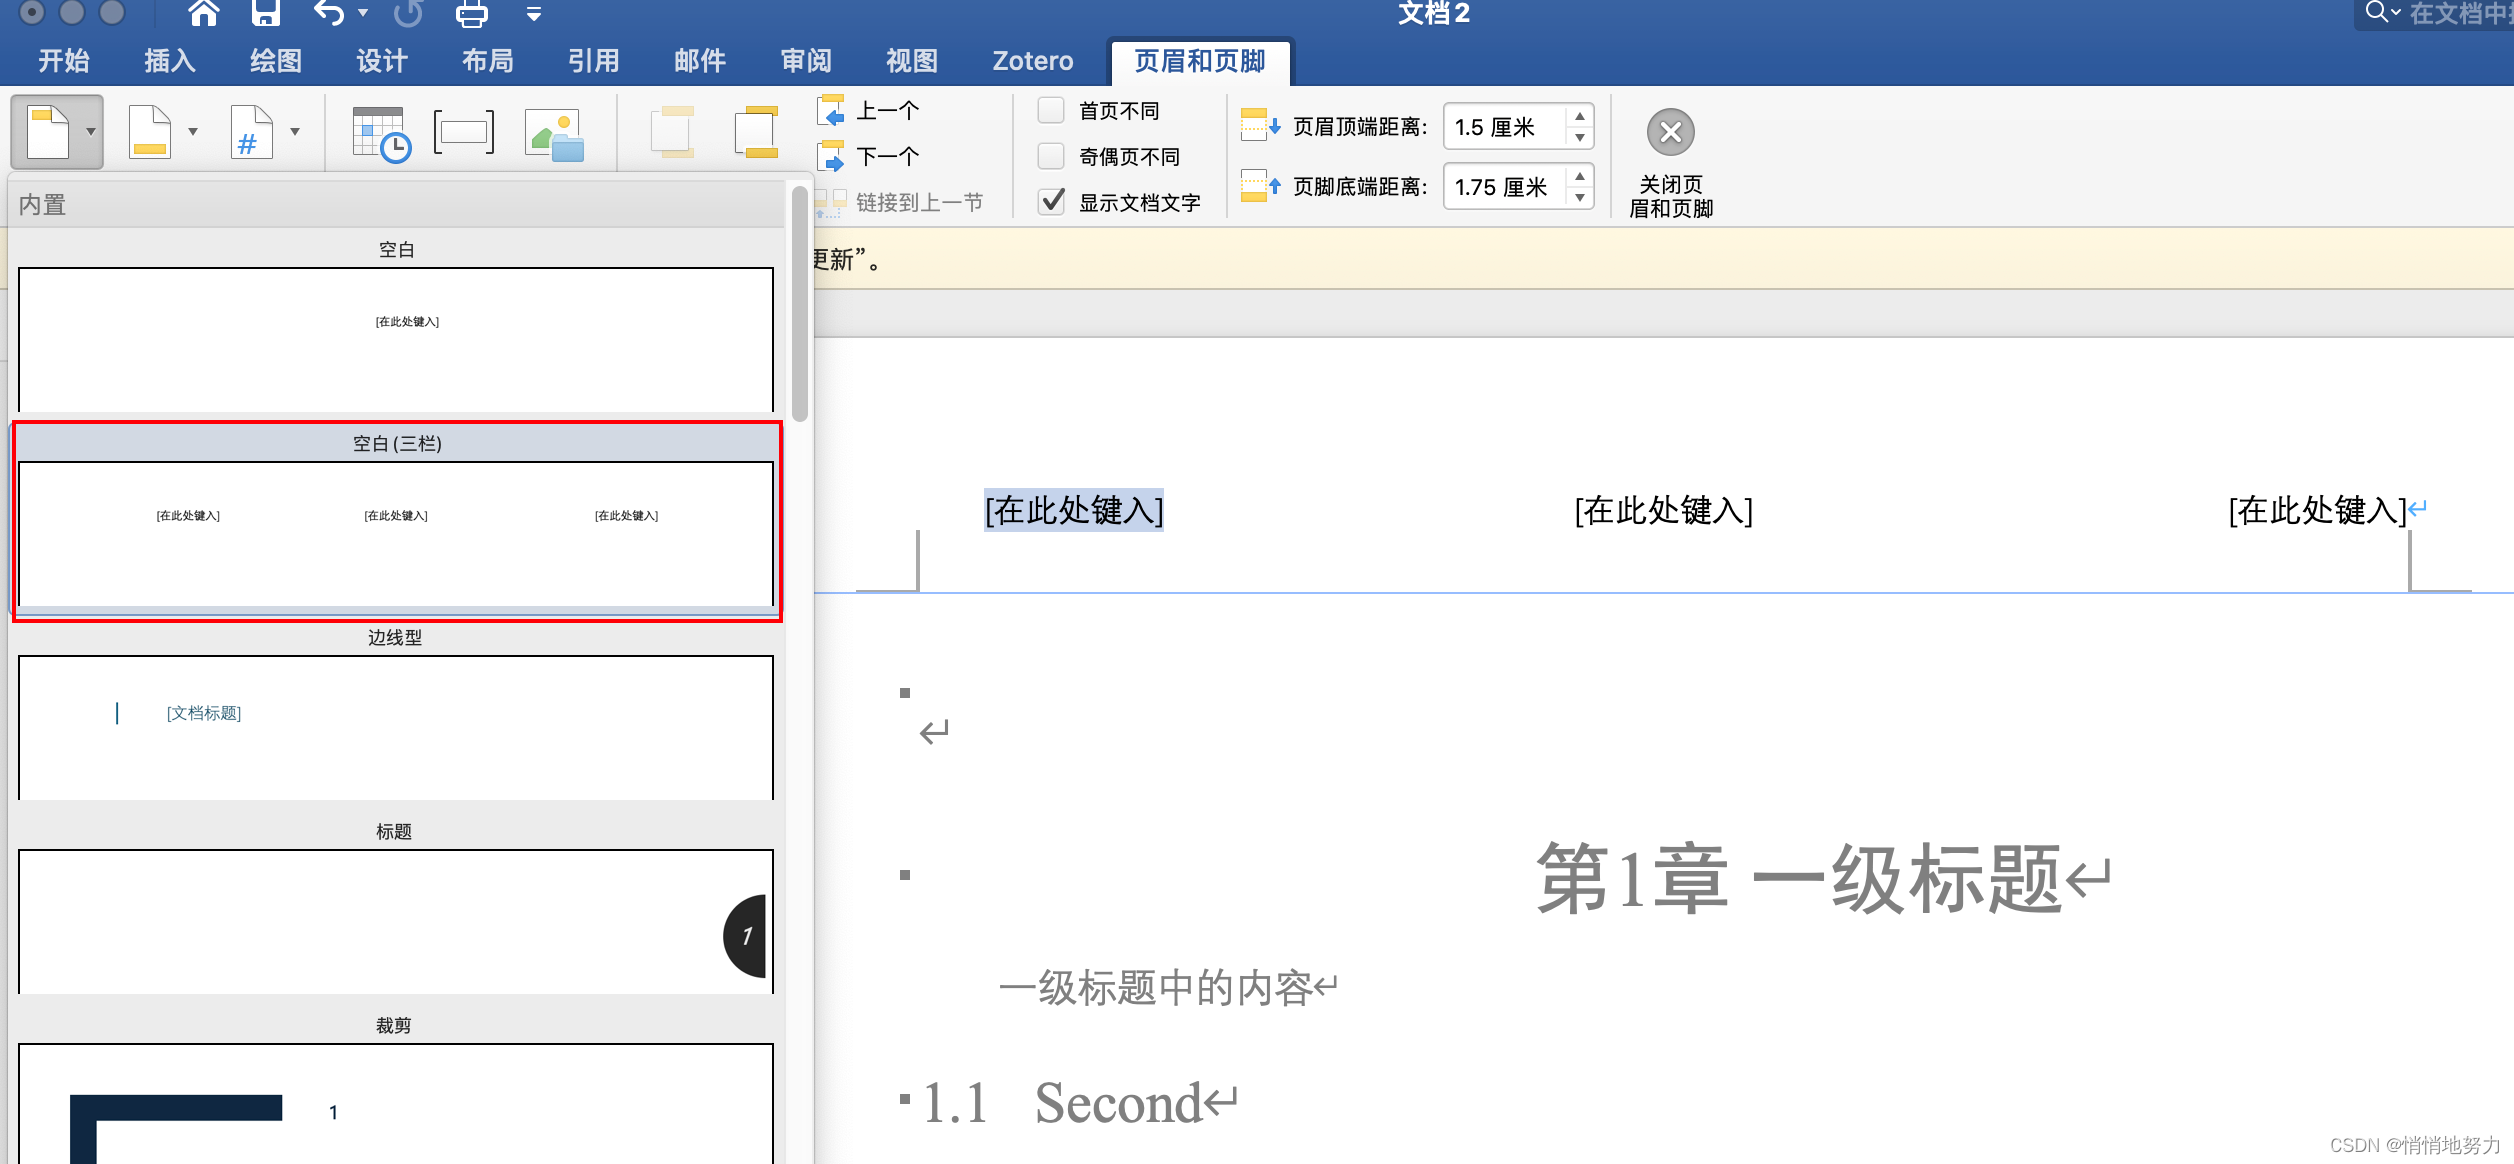
Task: Click the Go to Footer icon
Action: coord(757,132)
